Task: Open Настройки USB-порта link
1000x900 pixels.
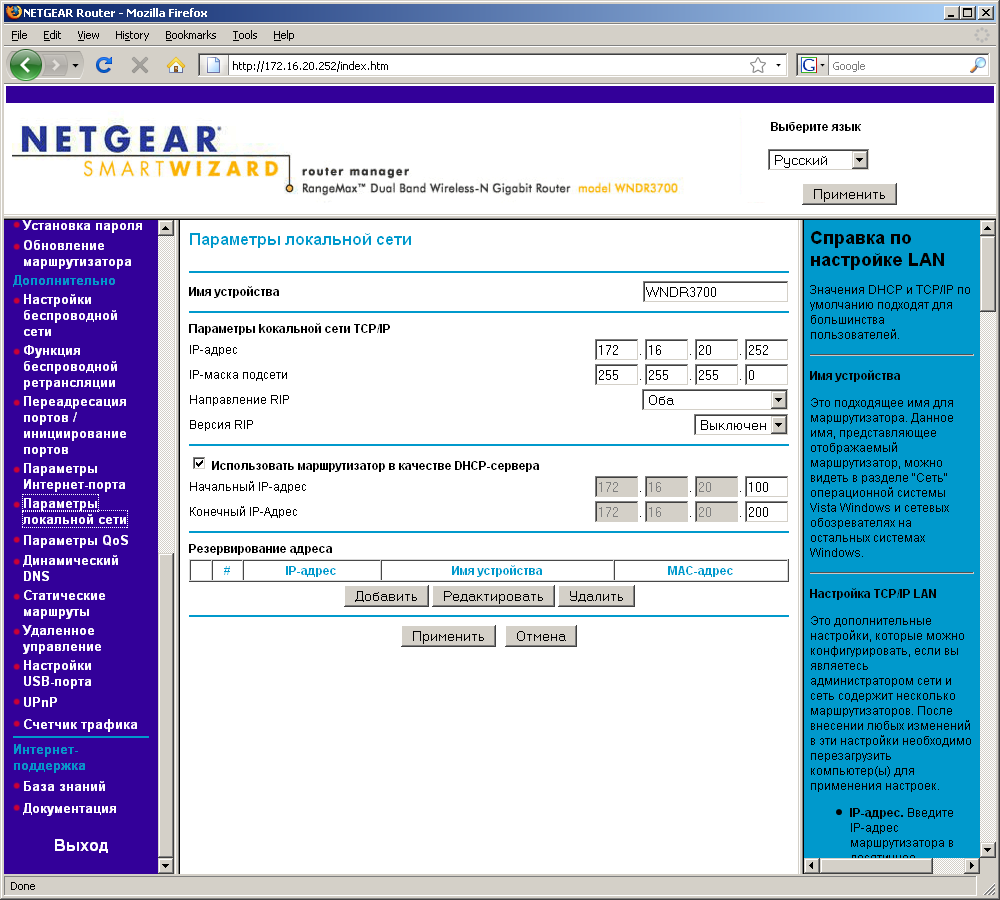Action: pyautogui.click(x=57, y=674)
